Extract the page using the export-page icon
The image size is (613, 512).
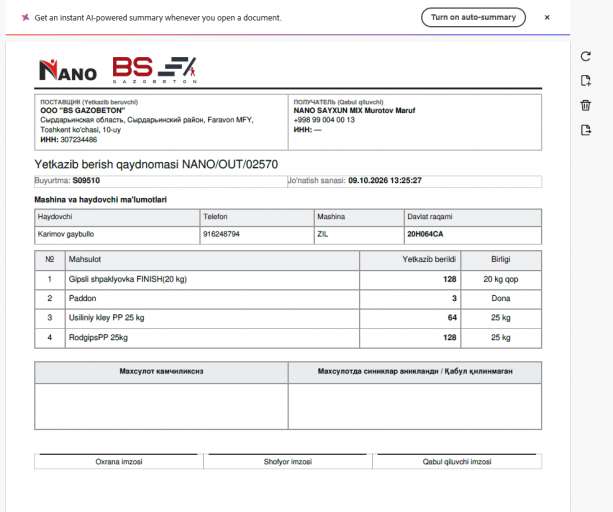pyautogui.click(x=585, y=130)
